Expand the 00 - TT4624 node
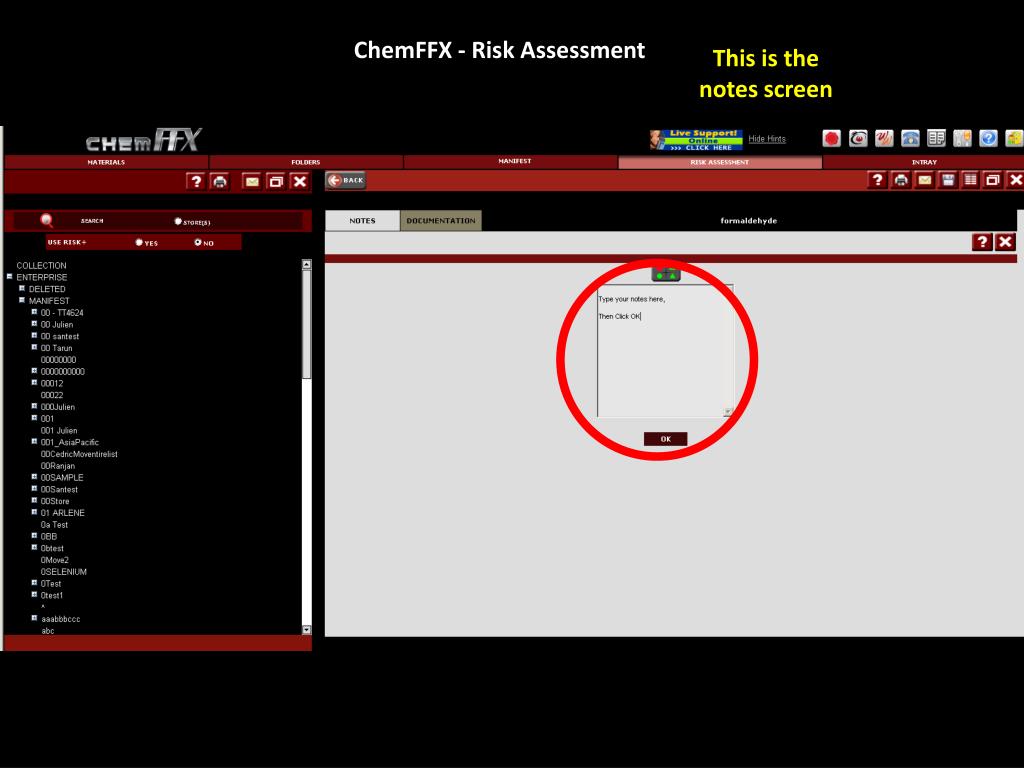This screenshot has width=1024, height=768. coord(35,312)
